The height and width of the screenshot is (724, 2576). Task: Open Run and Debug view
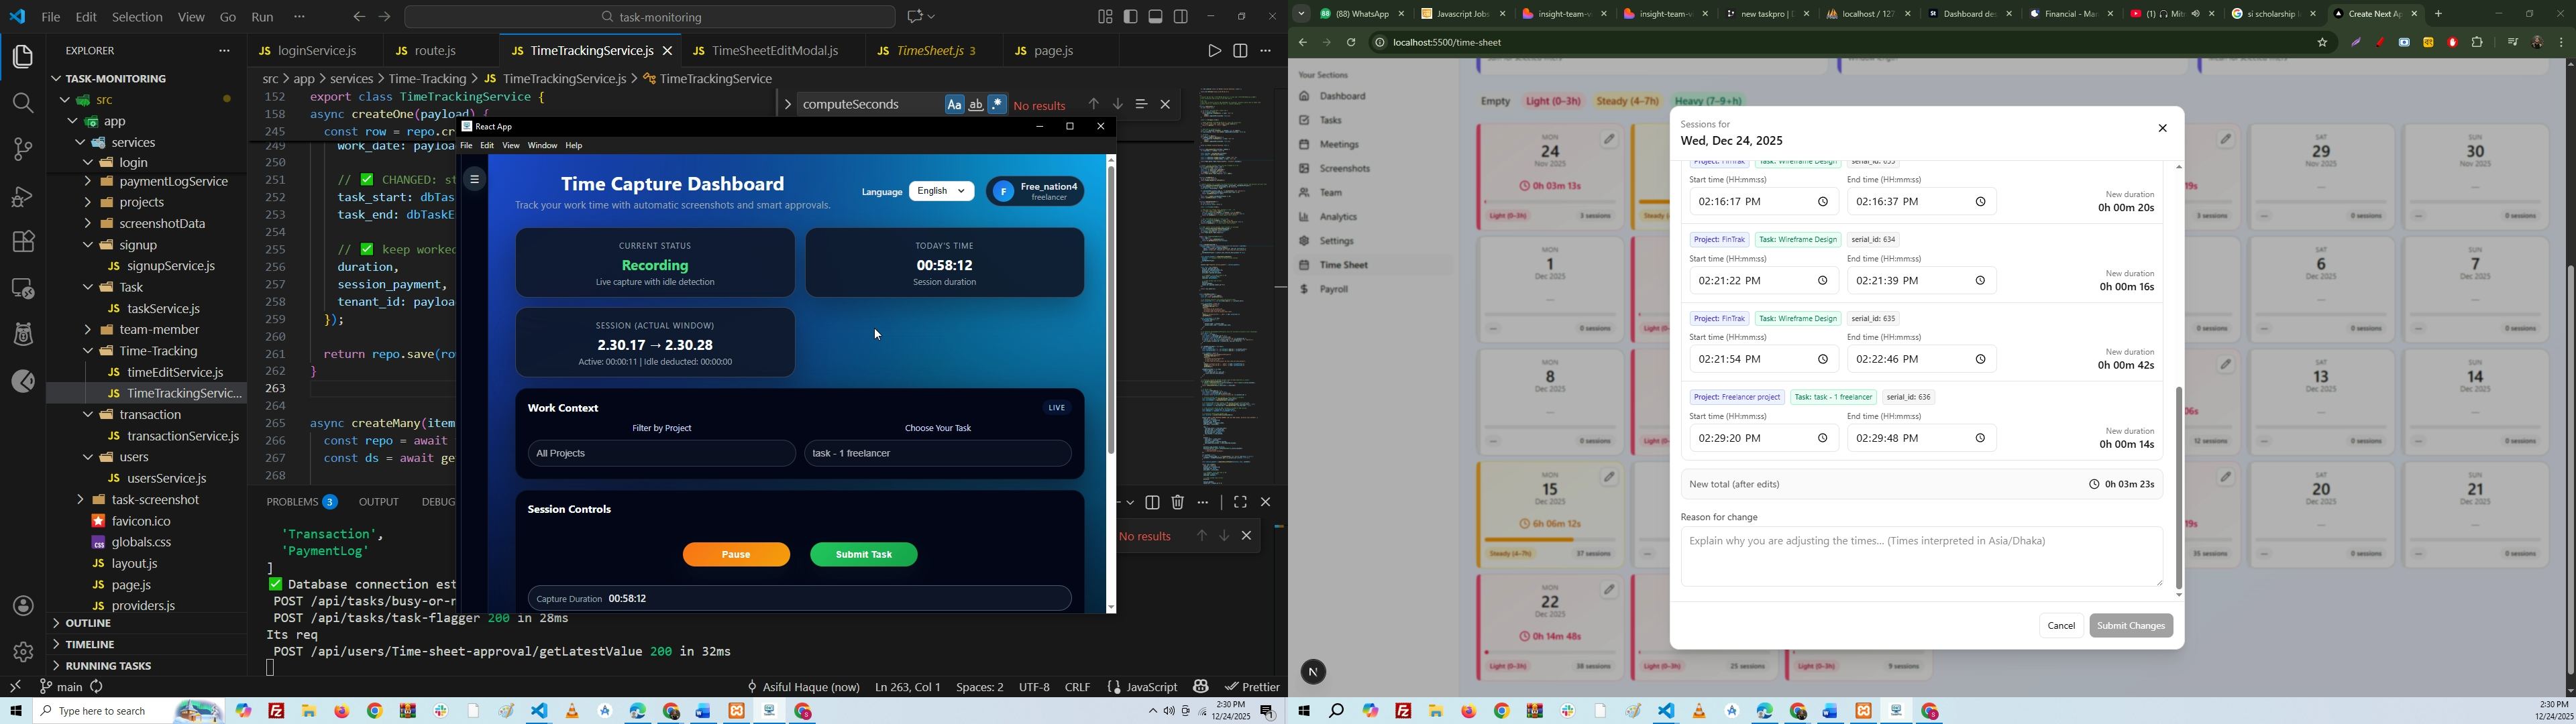[22, 196]
